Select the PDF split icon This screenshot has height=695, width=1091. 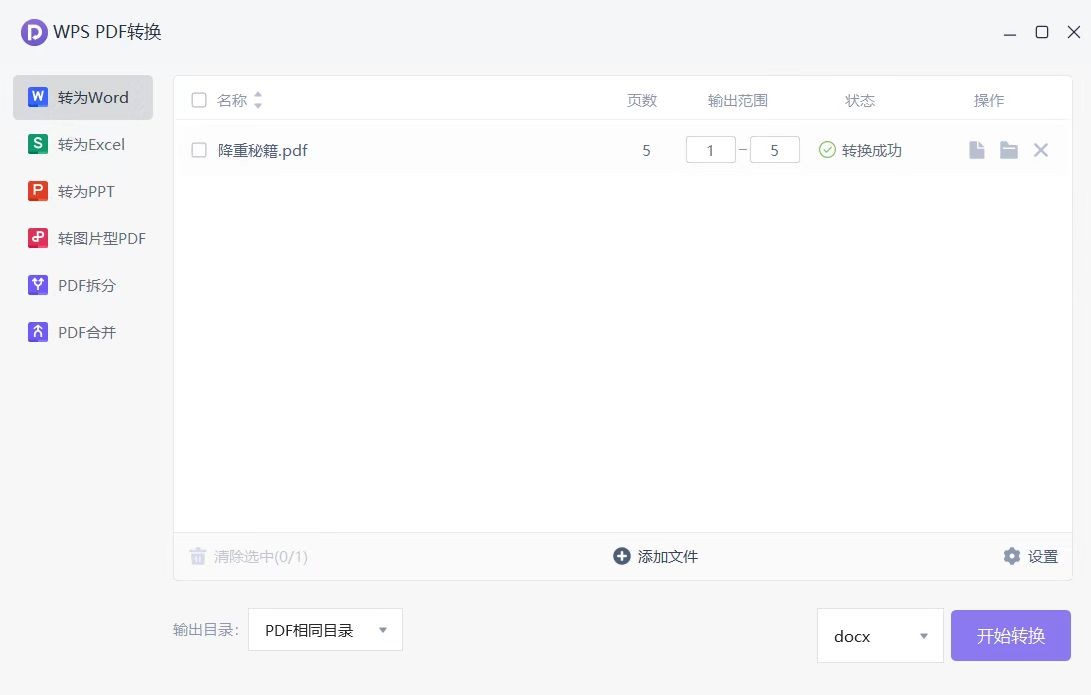coord(38,285)
